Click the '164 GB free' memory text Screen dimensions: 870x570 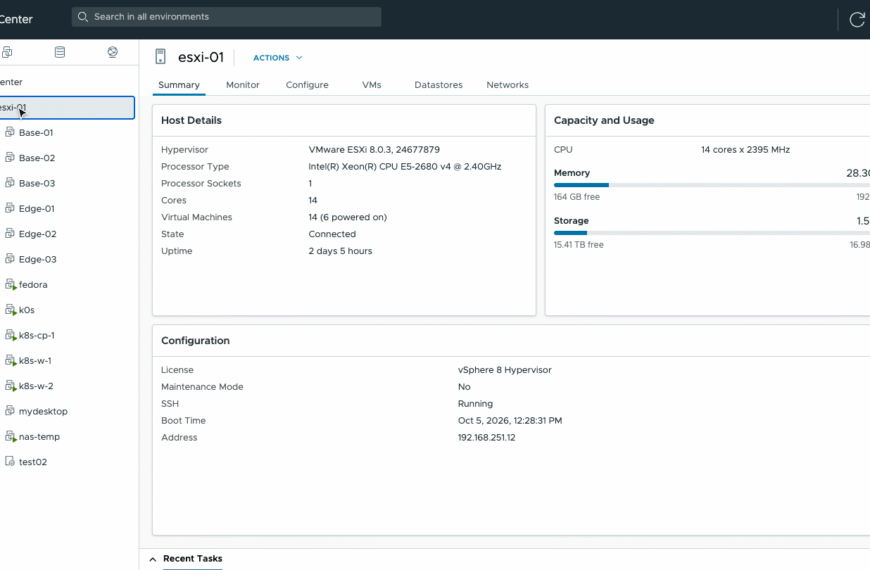point(576,197)
